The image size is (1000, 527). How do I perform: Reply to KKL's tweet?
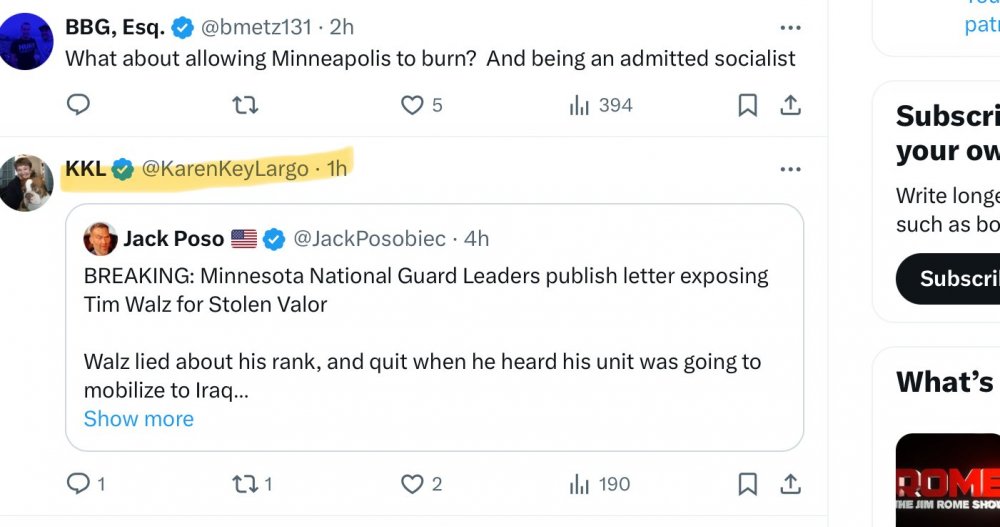(x=79, y=485)
